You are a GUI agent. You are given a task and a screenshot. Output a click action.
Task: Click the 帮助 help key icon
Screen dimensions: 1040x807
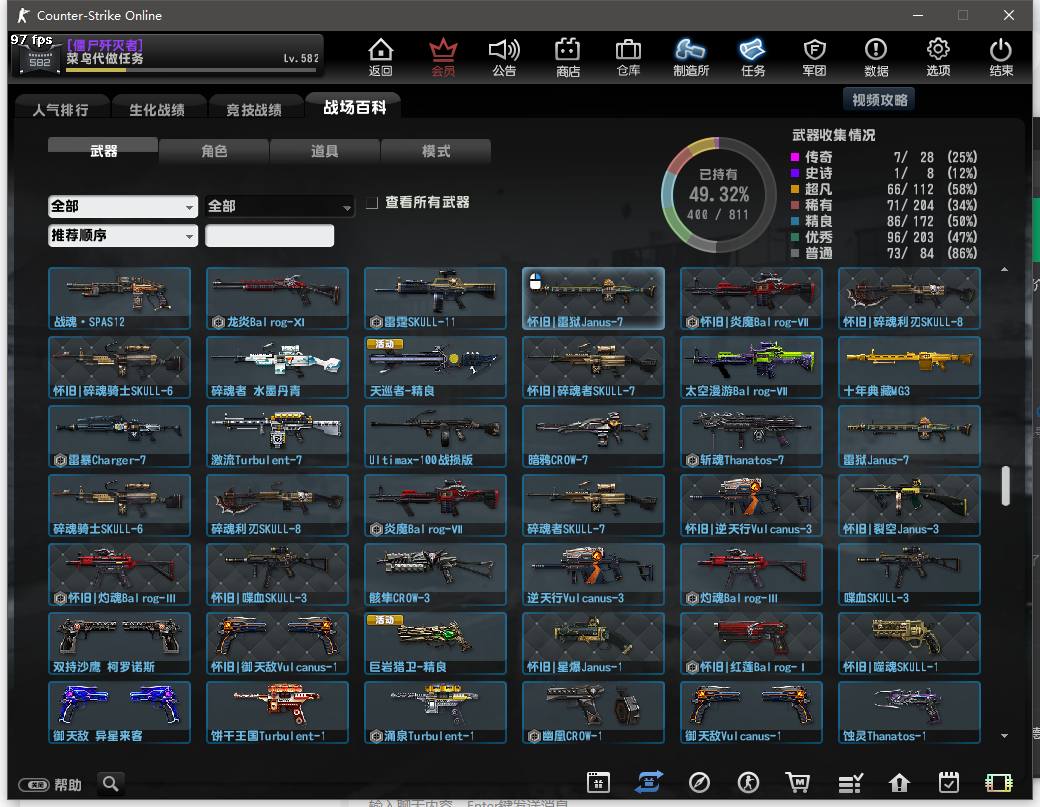(x=34, y=785)
